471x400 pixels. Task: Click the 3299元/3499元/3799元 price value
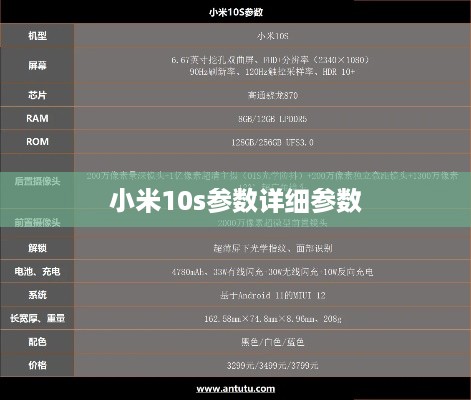click(273, 366)
